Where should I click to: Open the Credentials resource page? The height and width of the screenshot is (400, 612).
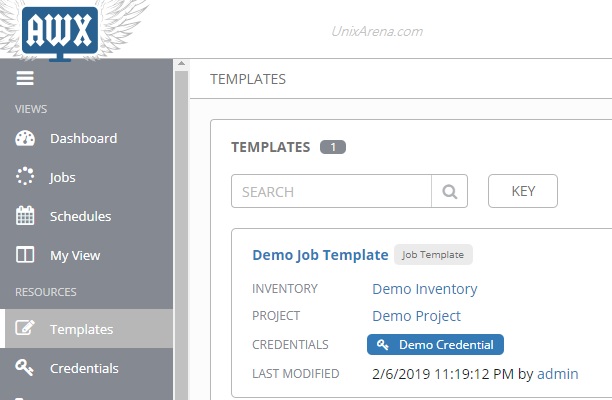coord(84,368)
